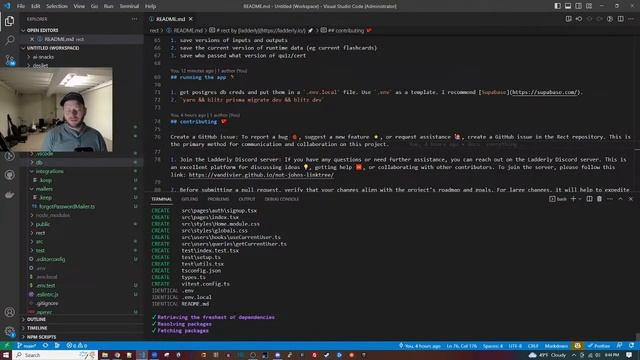Expand the ai-snacks folder
Viewport: 640px width, 360px height.
pos(43,57)
